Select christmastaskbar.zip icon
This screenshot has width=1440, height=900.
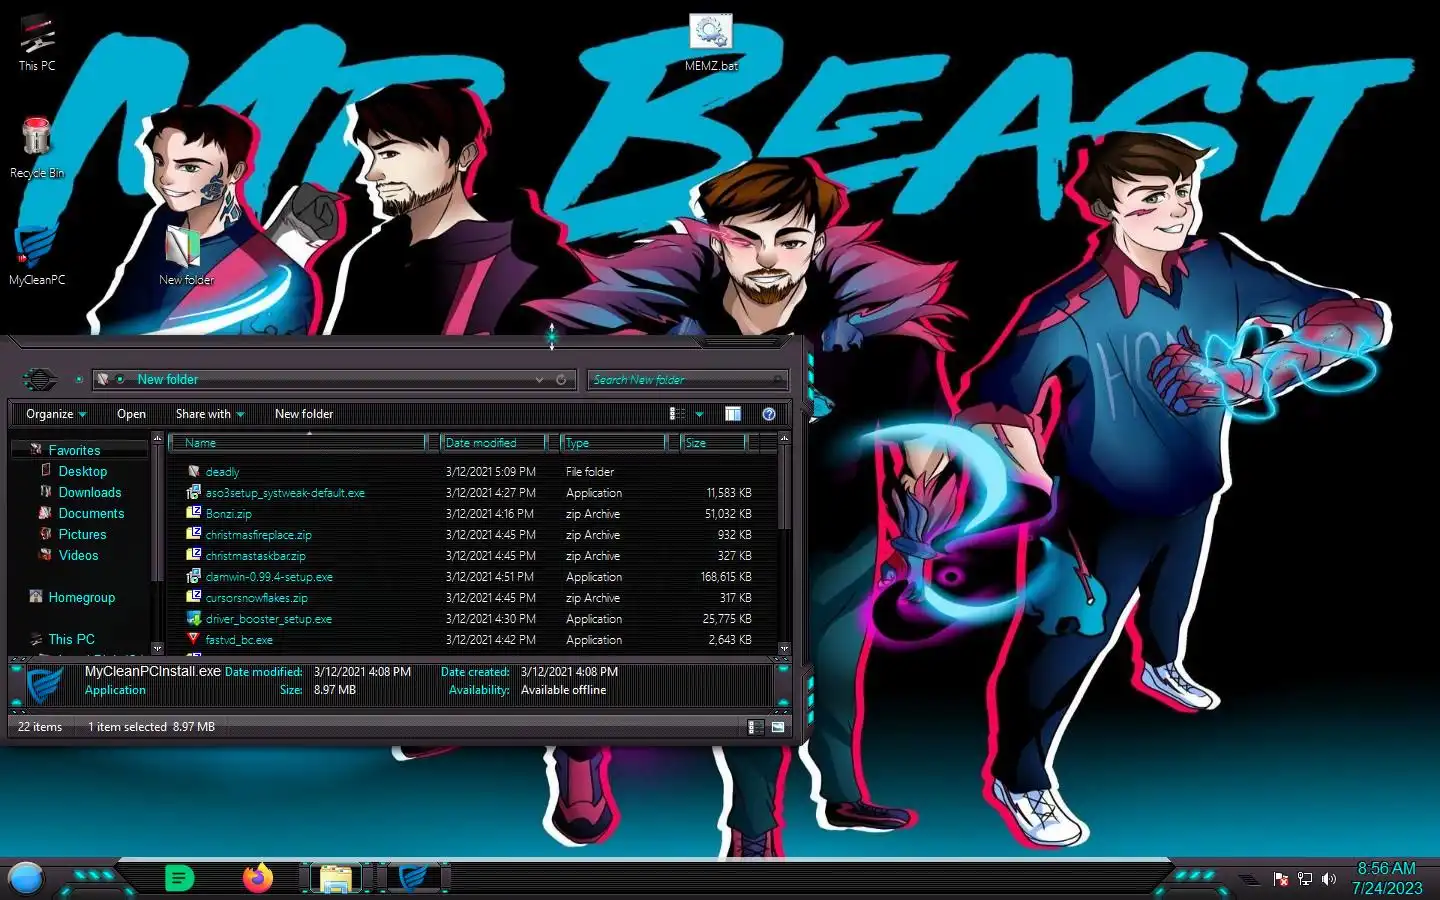click(x=194, y=555)
